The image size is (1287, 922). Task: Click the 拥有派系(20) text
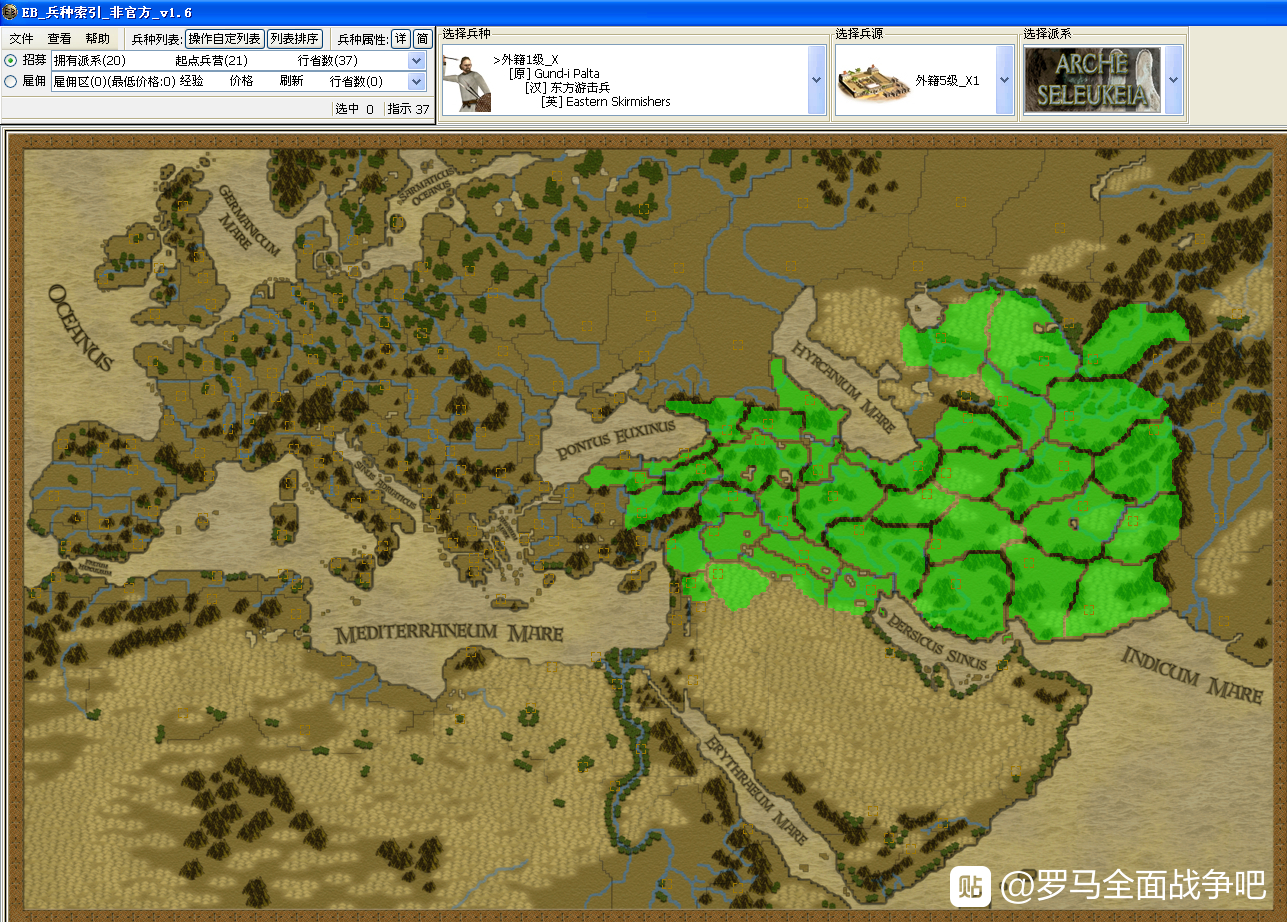(x=90, y=61)
